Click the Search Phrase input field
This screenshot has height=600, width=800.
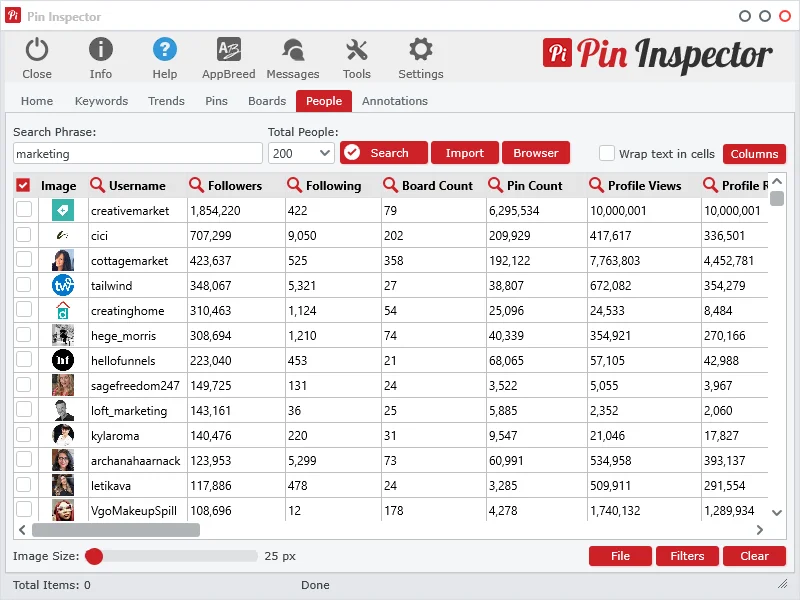pos(138,153)
